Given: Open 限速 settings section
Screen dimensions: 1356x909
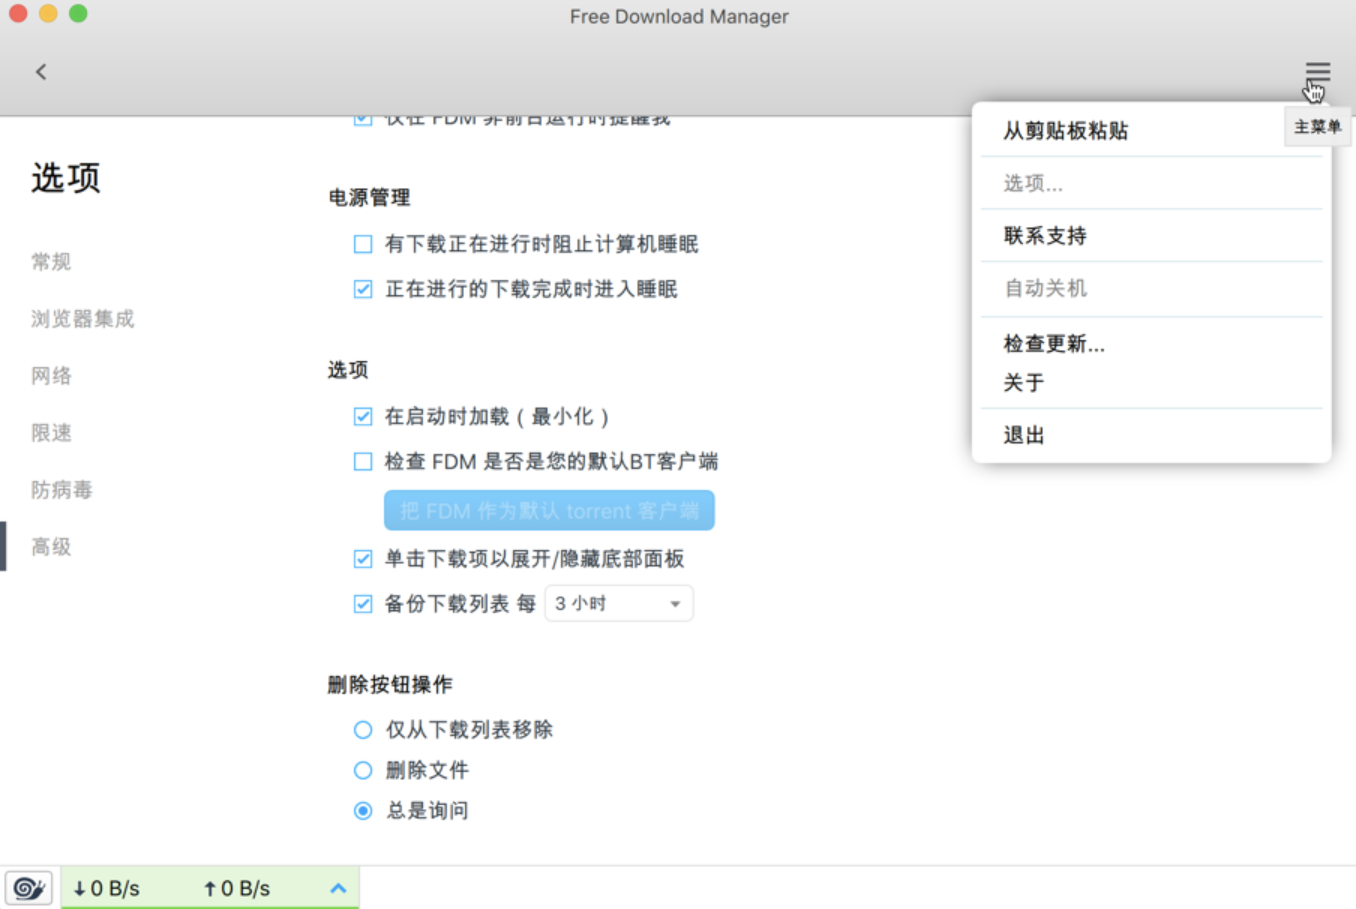Looking at the screenshot, I should pyautogui.click(x=51, y=433).
